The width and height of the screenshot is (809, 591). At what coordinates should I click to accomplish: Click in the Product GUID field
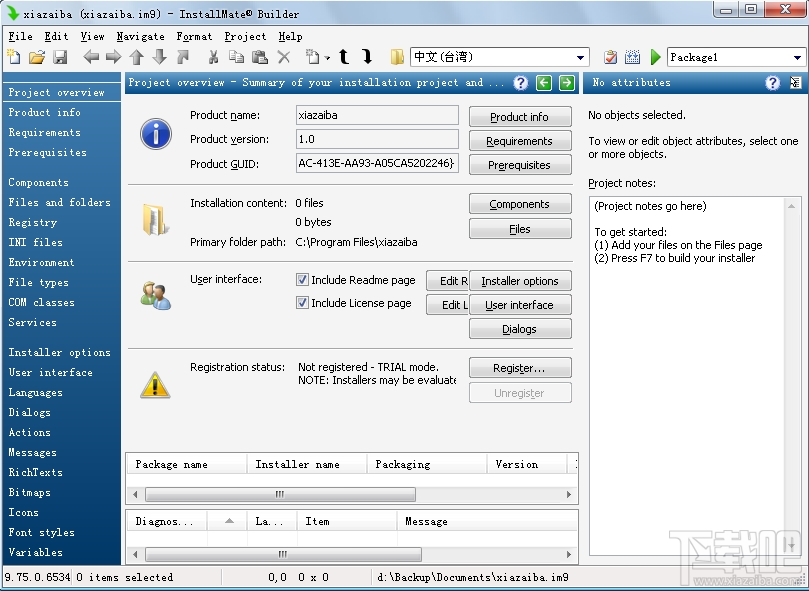click(x=377, y=164)
